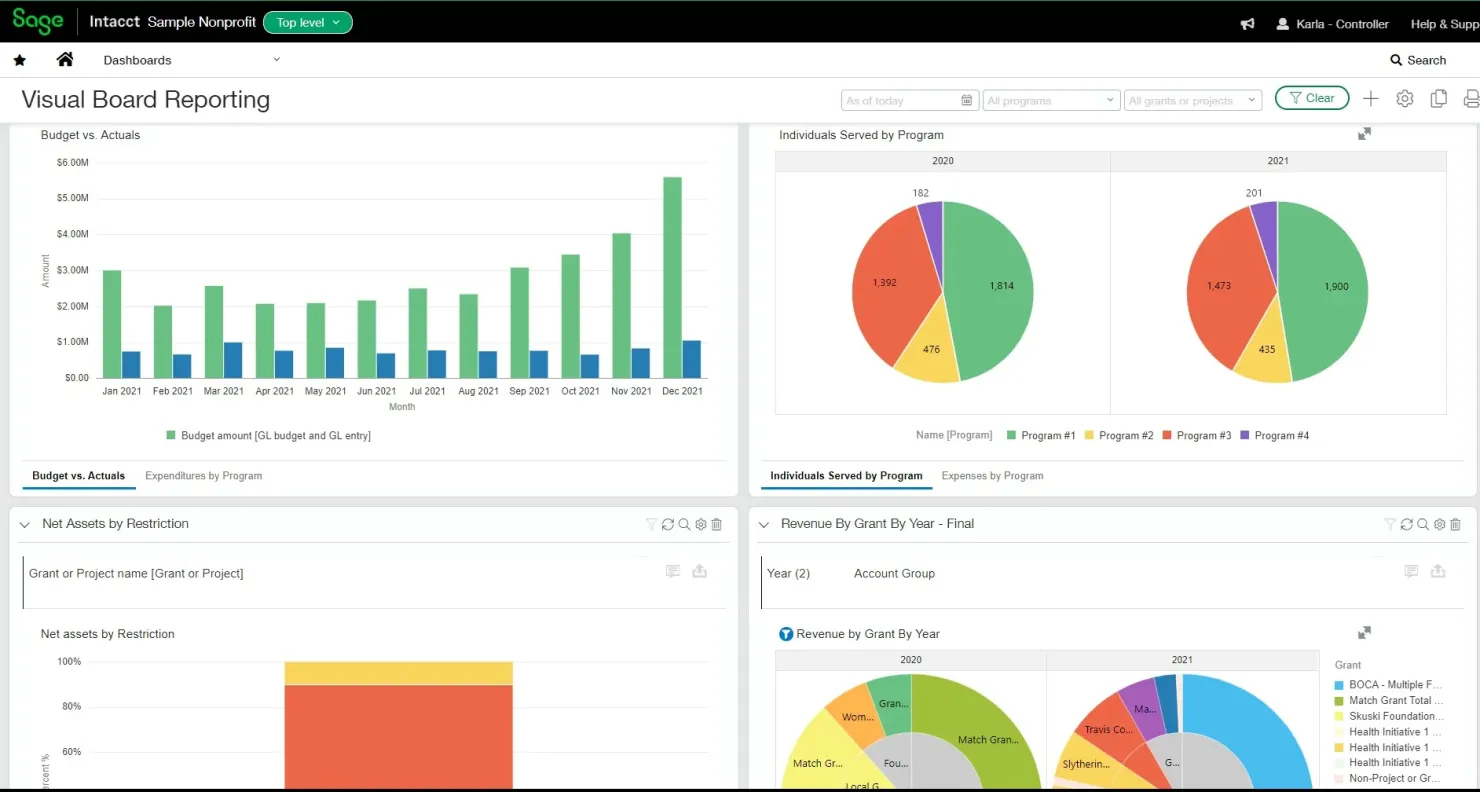
Task: Refresh the Net Assets by Restriction panel
Action: [668, 524]
